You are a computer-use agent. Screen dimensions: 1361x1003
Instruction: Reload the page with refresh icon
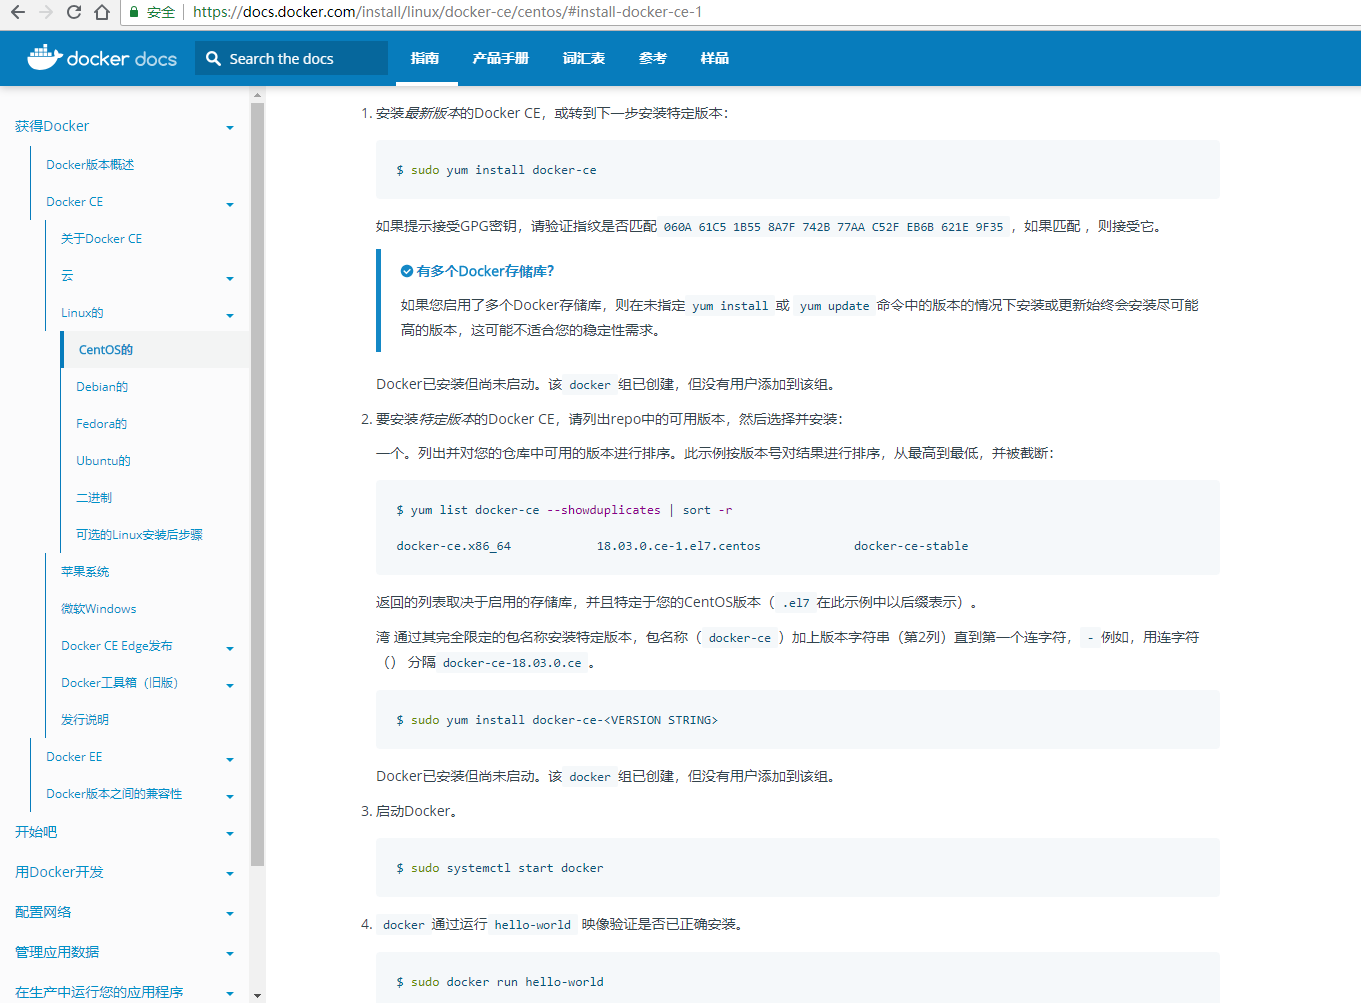(74, 12)
